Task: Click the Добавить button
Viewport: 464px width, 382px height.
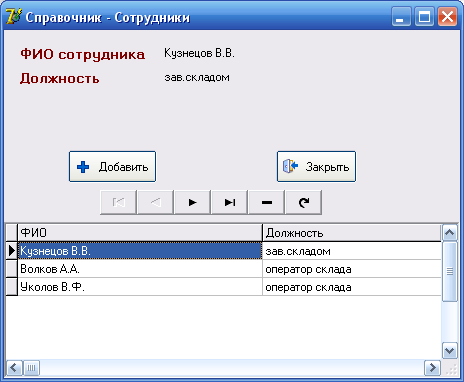Action: 112,166
